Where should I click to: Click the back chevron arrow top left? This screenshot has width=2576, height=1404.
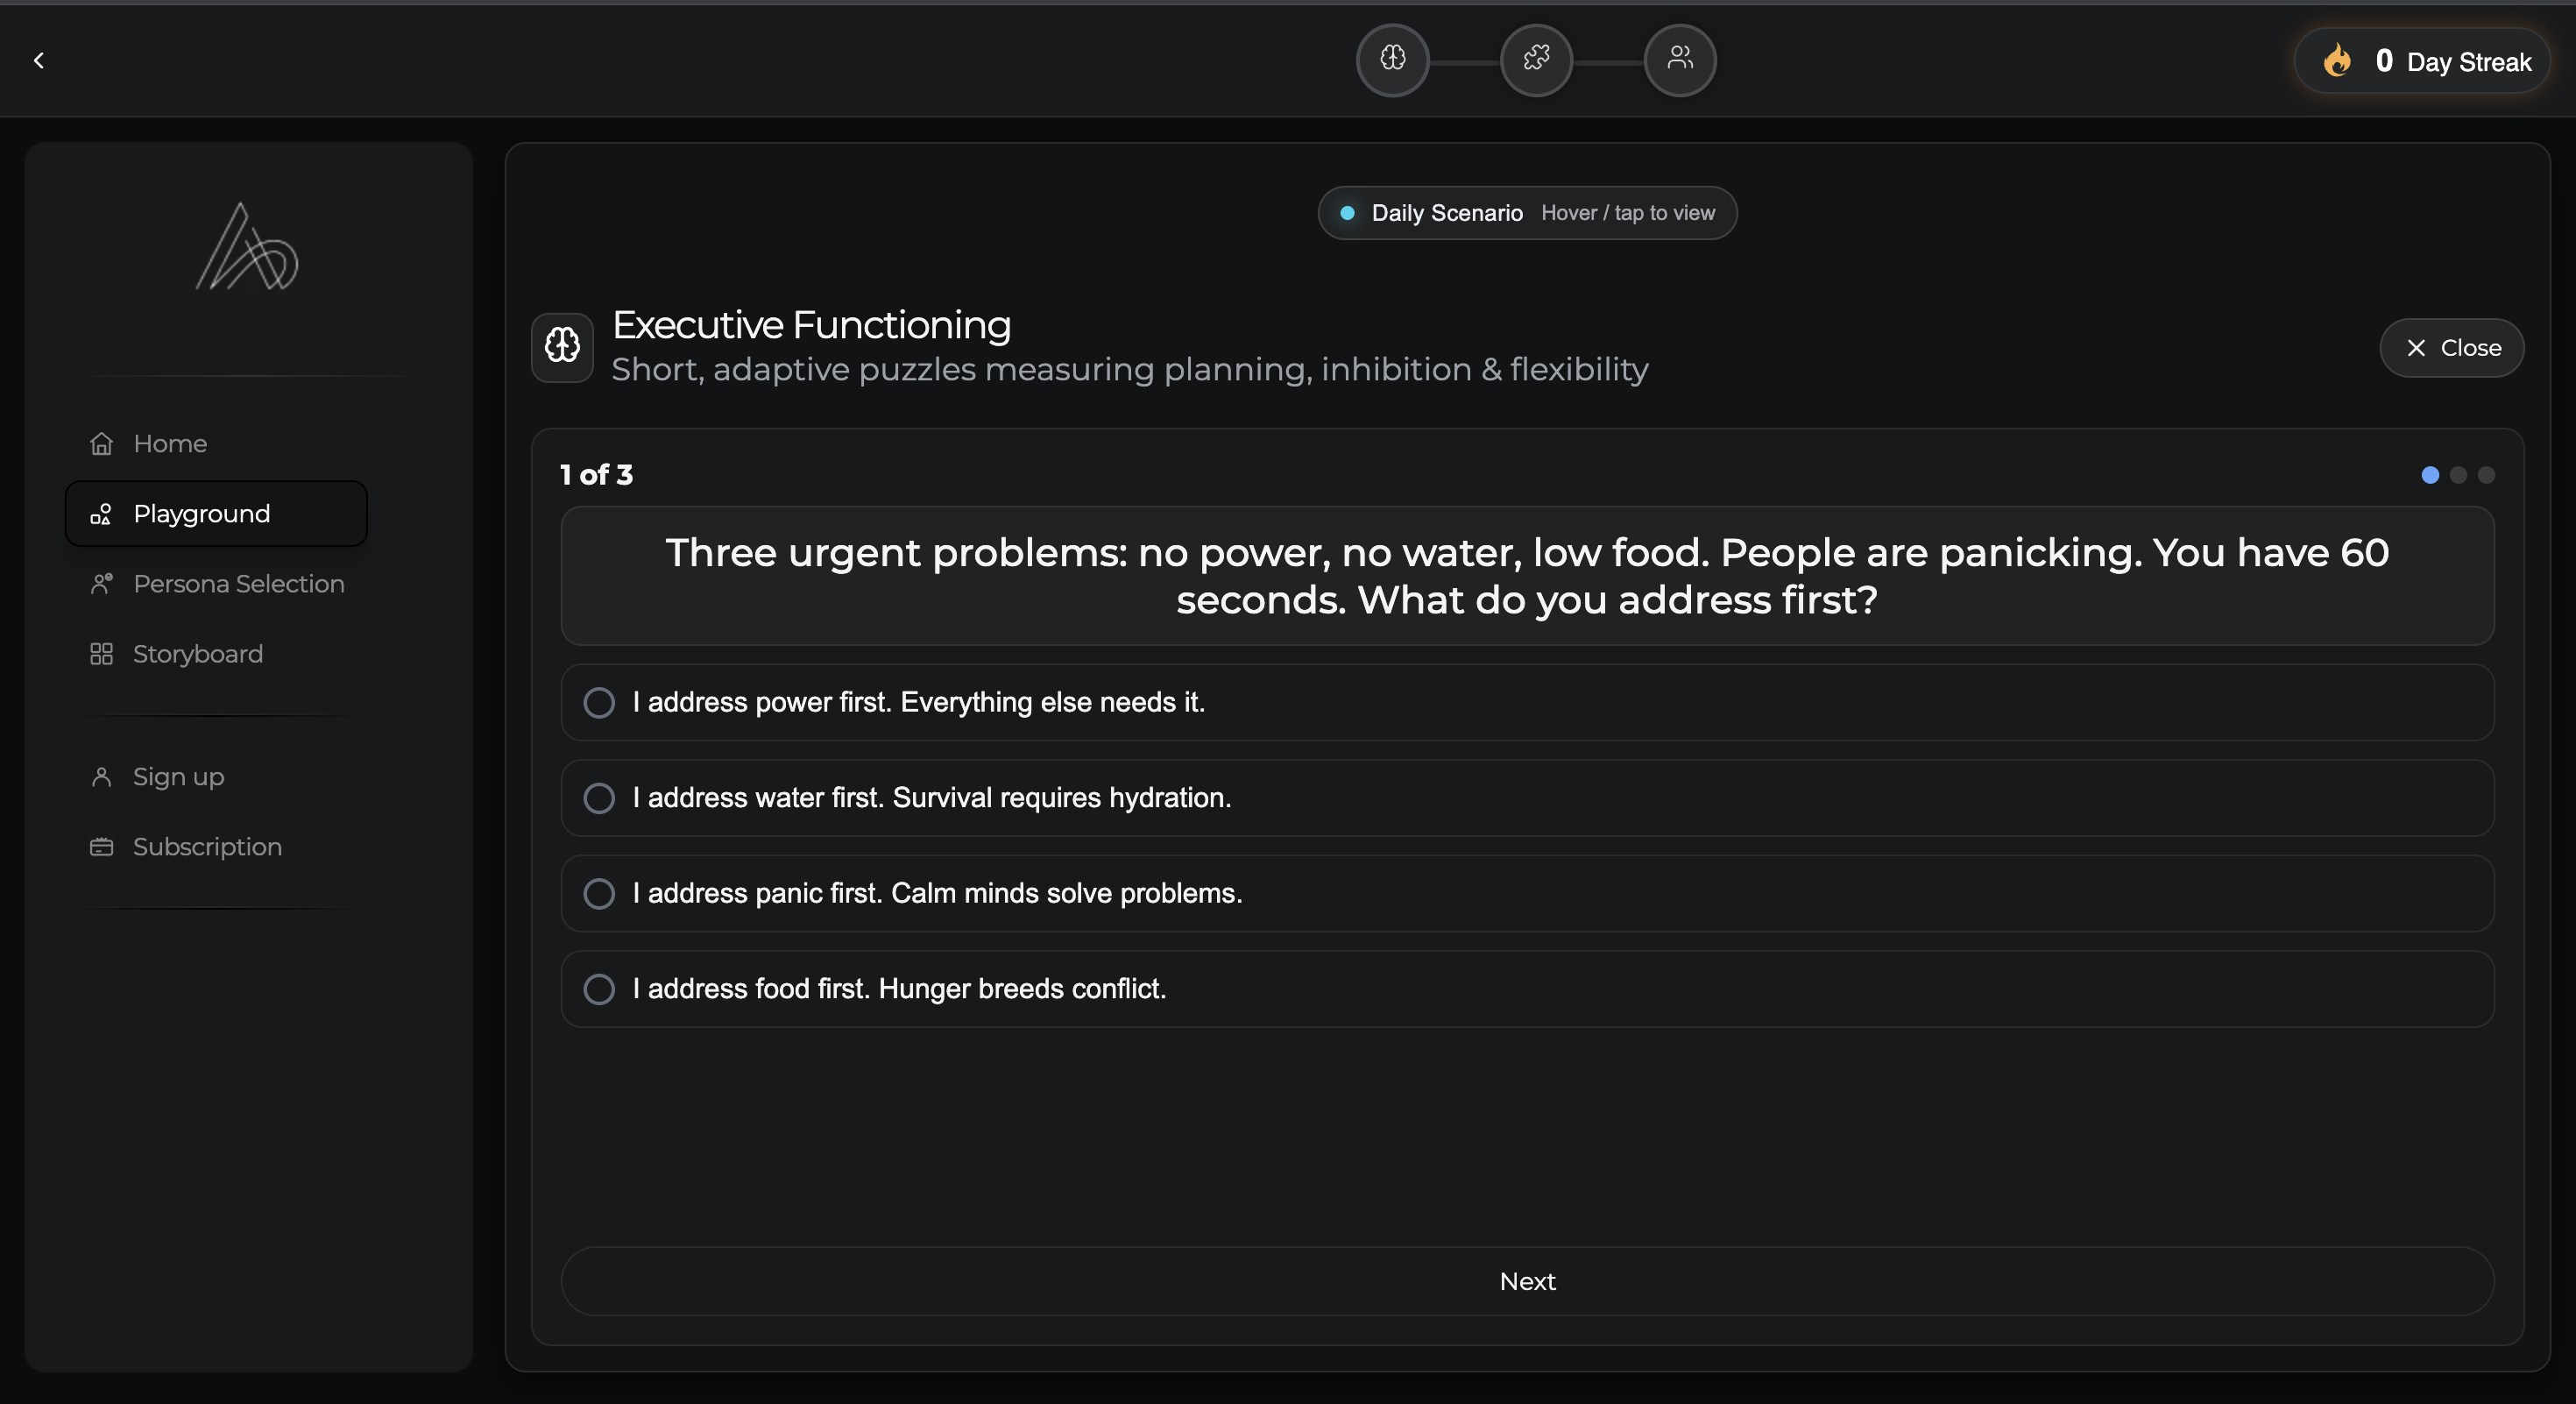coord(39,60)
